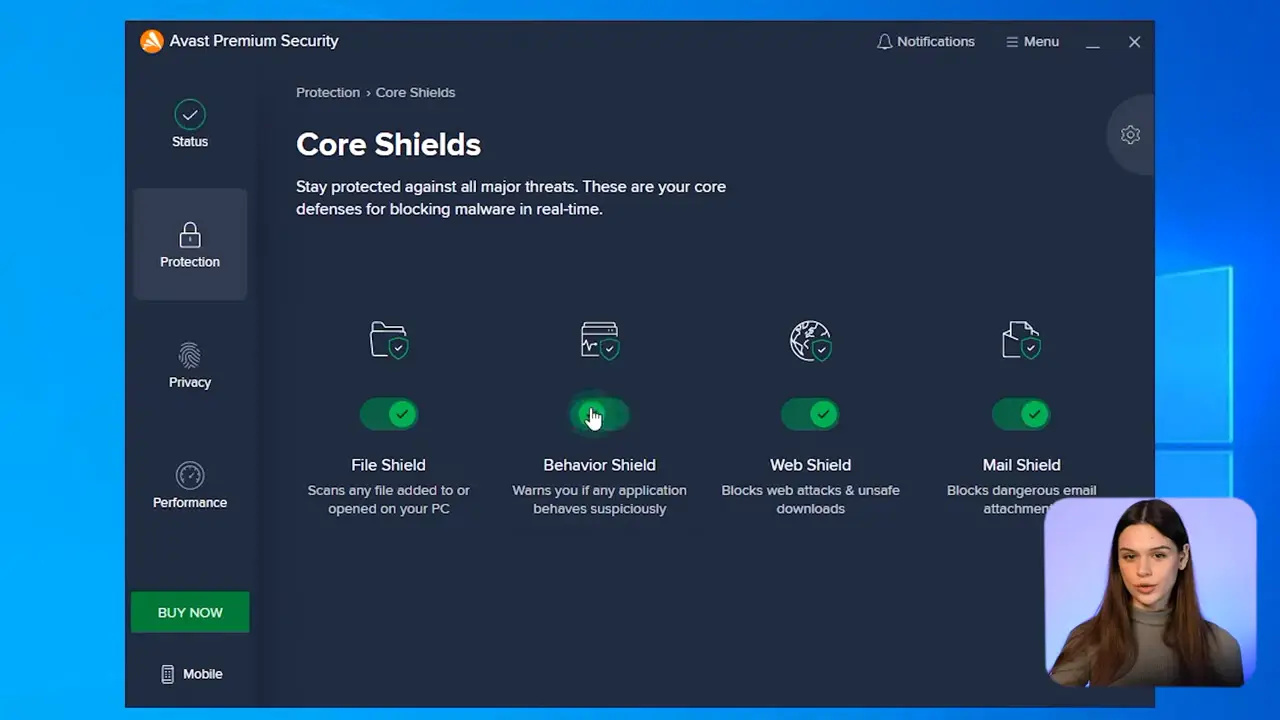Click the Mail Shield document icon
The width and height of the screenshot is (1280, 720).
[1021, 340]
